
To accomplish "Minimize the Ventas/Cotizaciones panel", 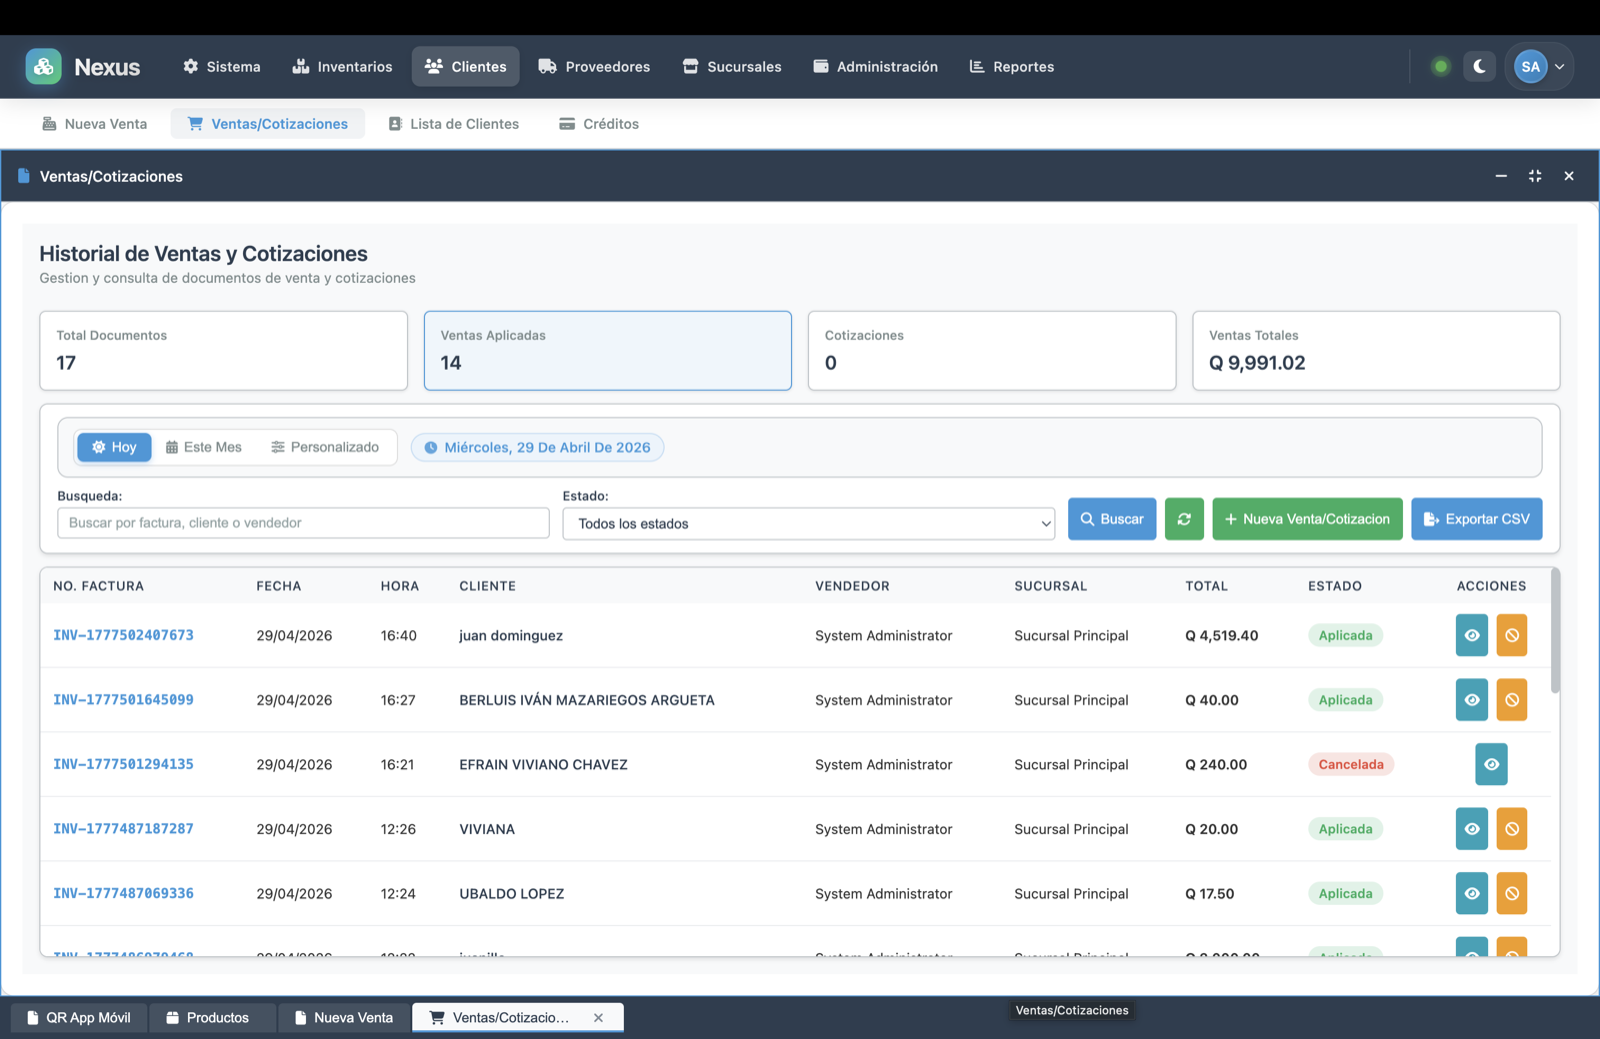I will click(1501, 176).
